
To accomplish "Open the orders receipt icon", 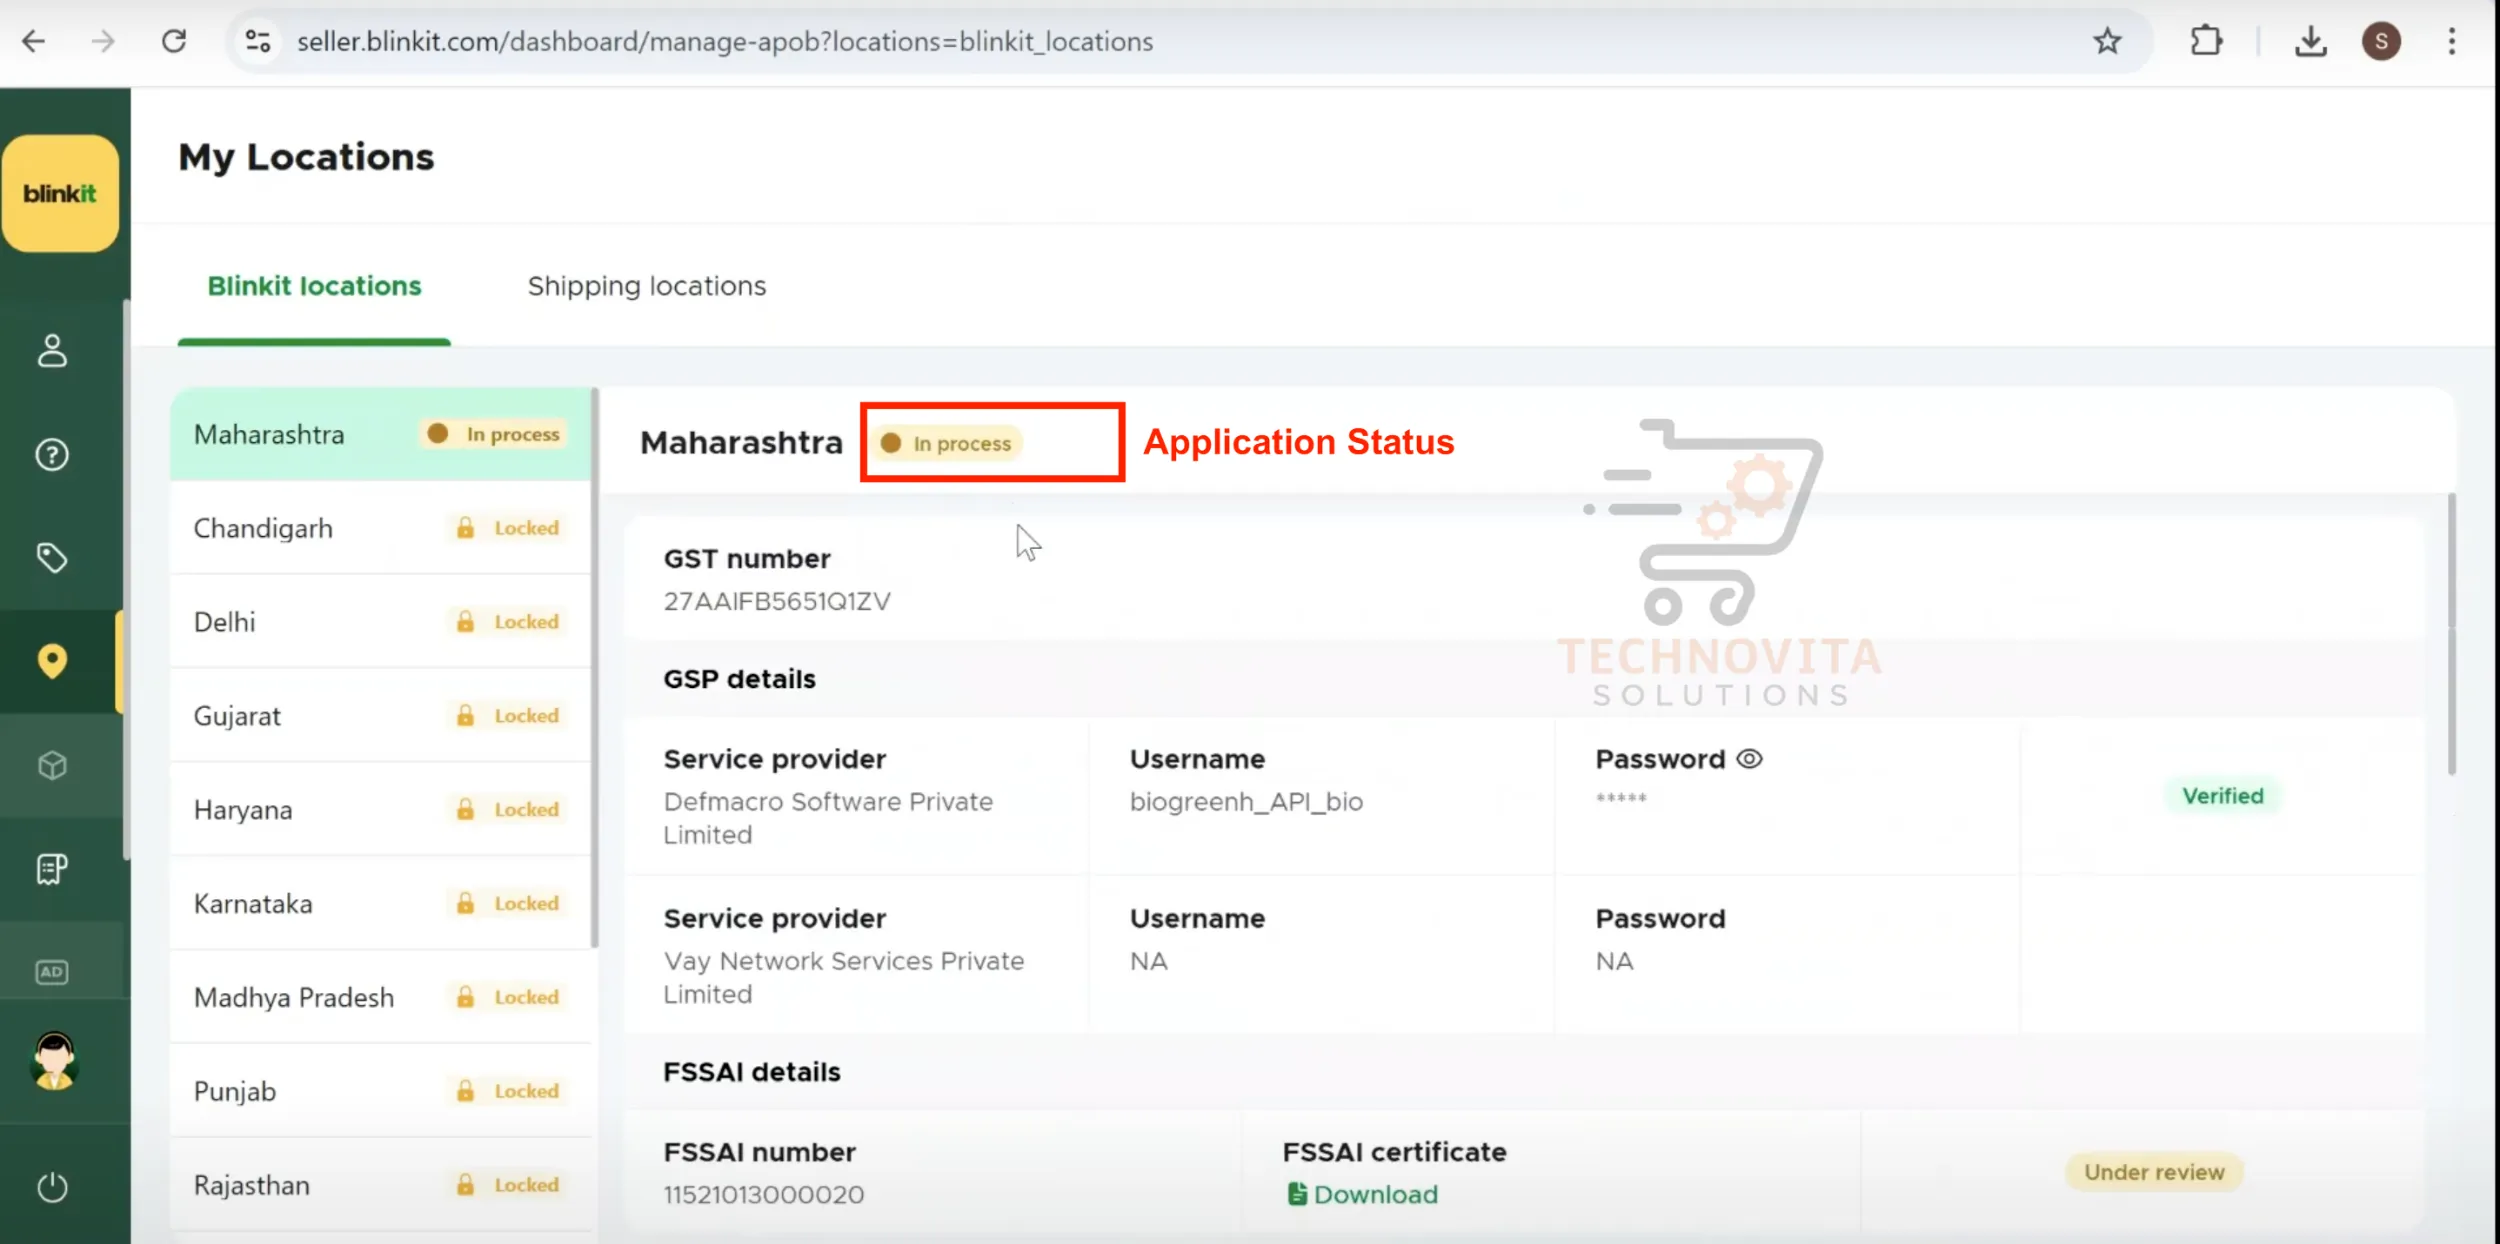I will [x=51, y=868].
